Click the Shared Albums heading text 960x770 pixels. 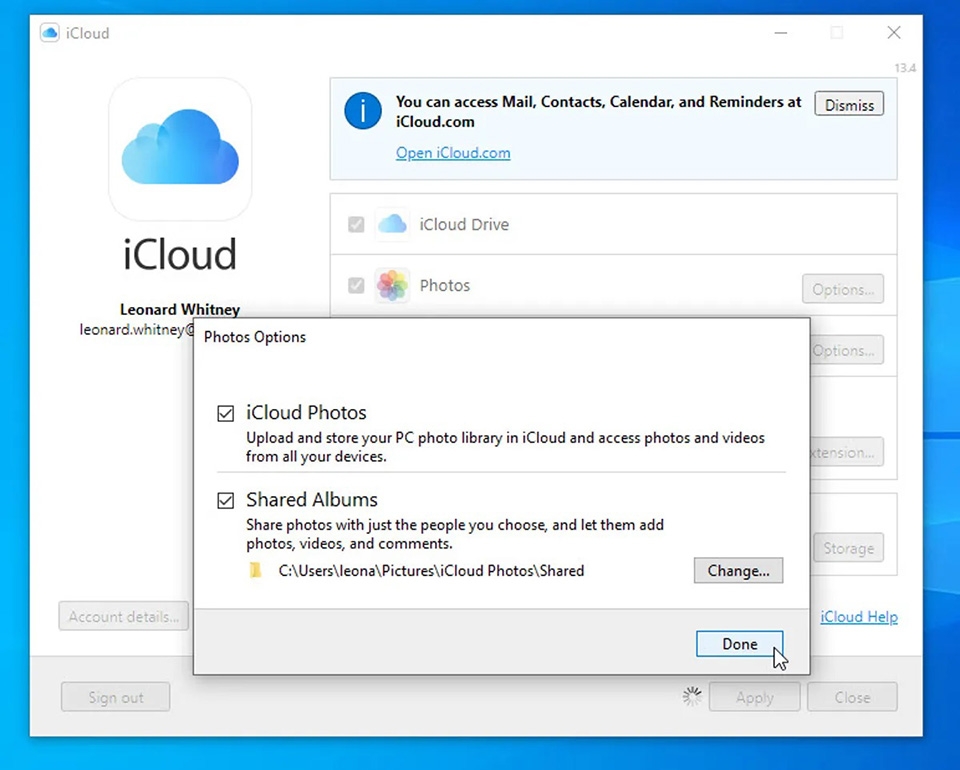tap(312, 500)
